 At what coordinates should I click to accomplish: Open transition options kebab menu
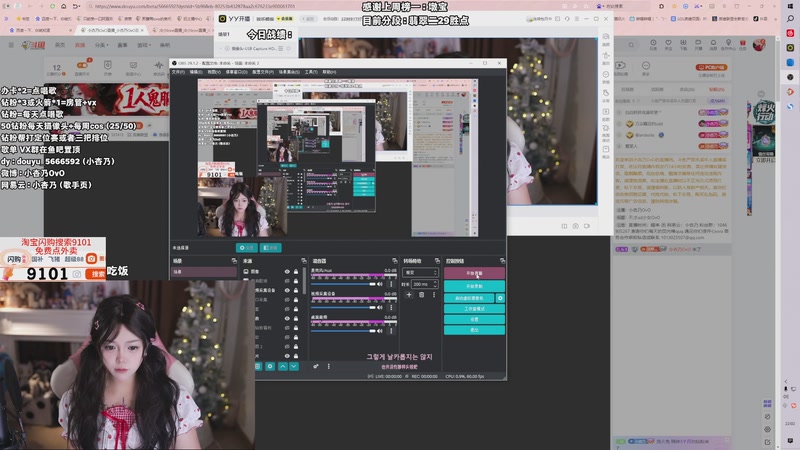click(434, 295)
